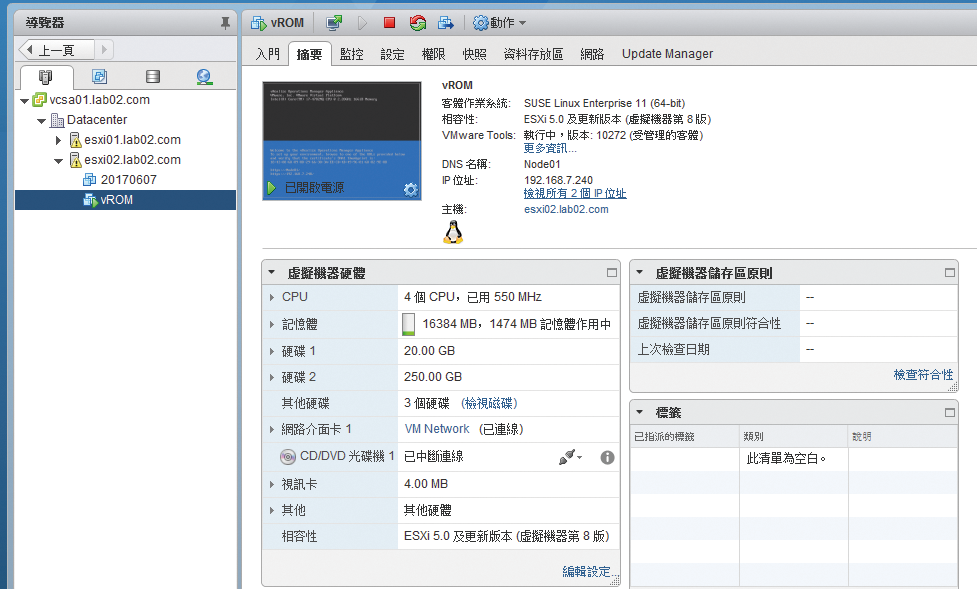Open the Hosts and Clusters inventory view
The height and width of the screenshot is (589, 977).
[45, 77]
